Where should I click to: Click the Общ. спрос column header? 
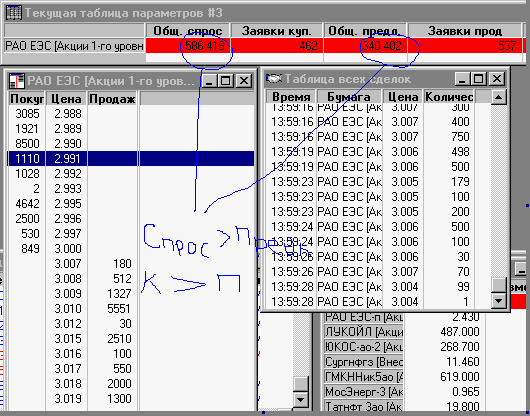point(188,31)
